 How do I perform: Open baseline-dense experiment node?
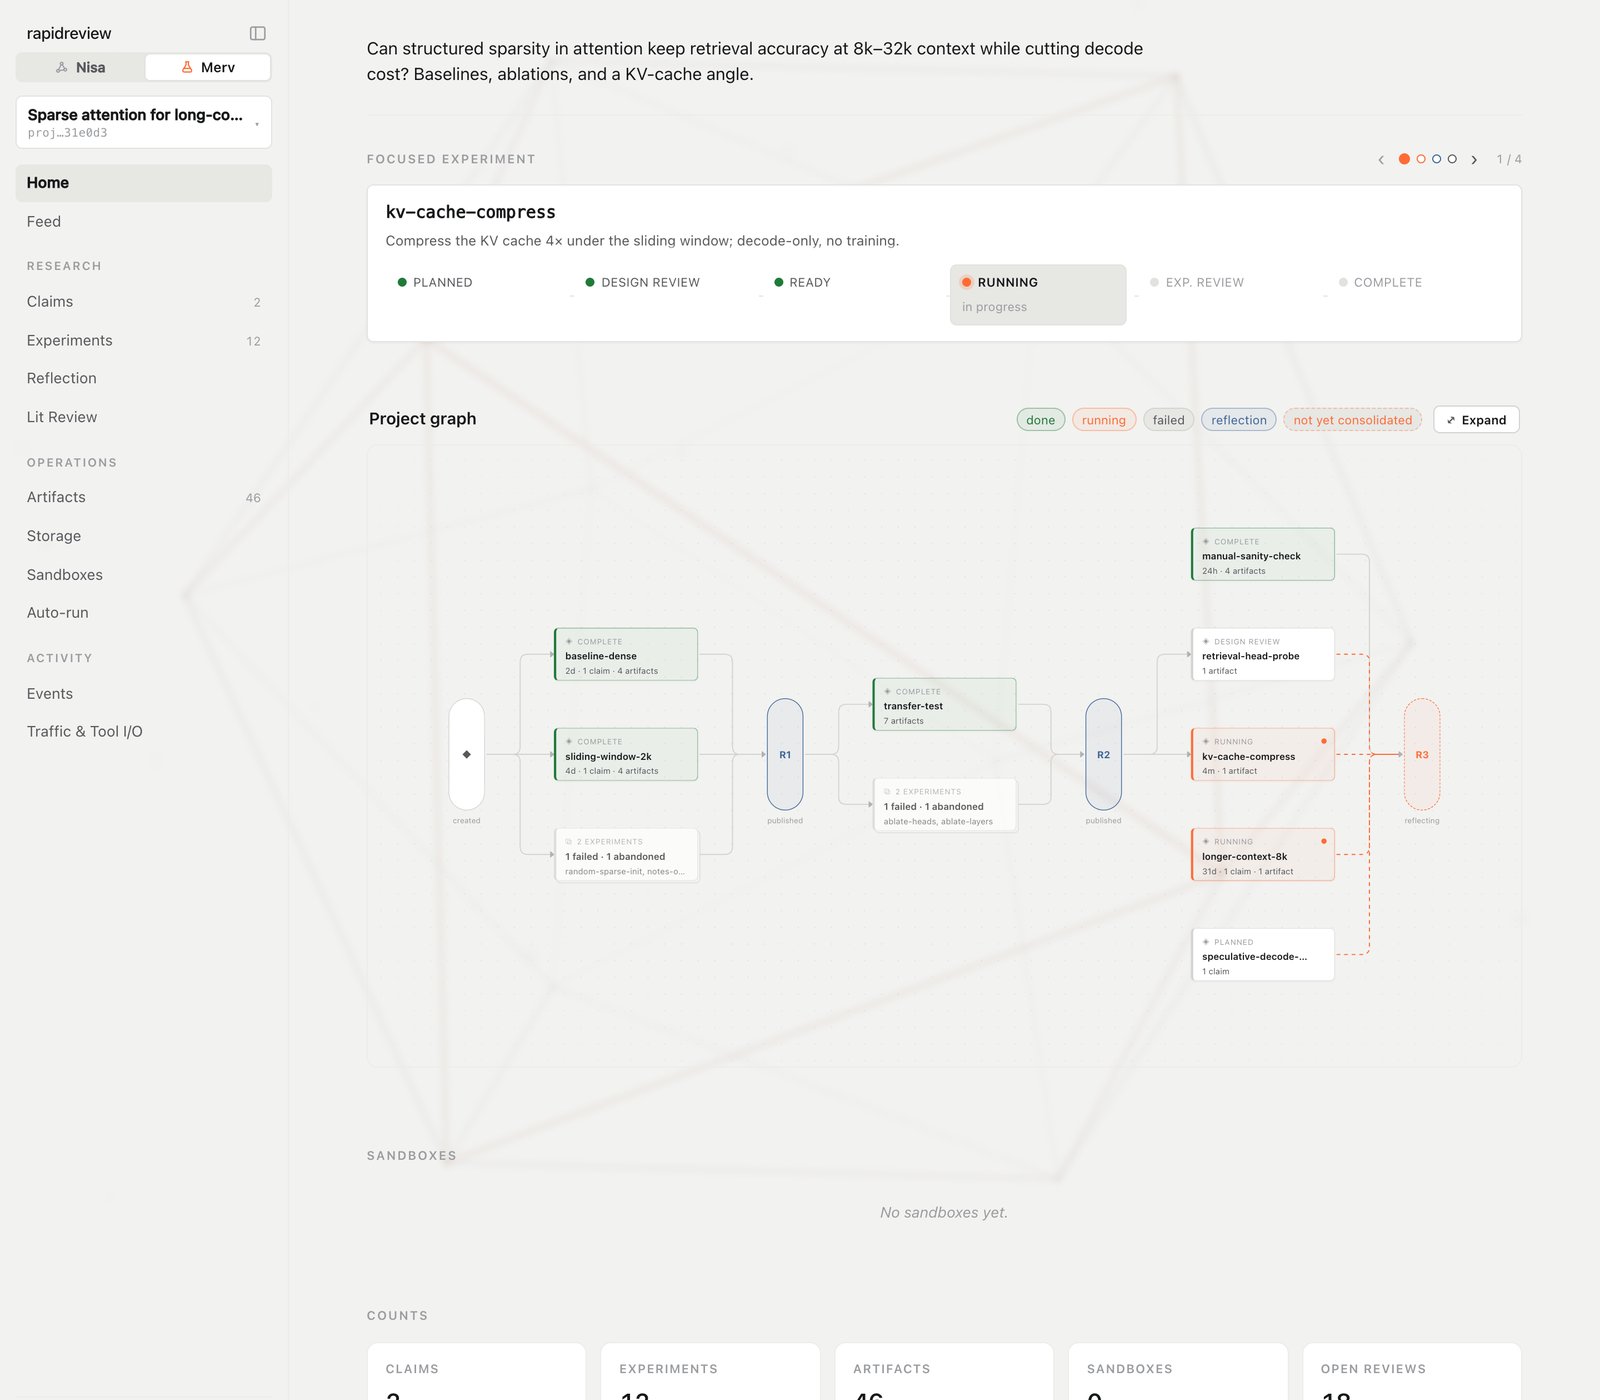point(626,654)
